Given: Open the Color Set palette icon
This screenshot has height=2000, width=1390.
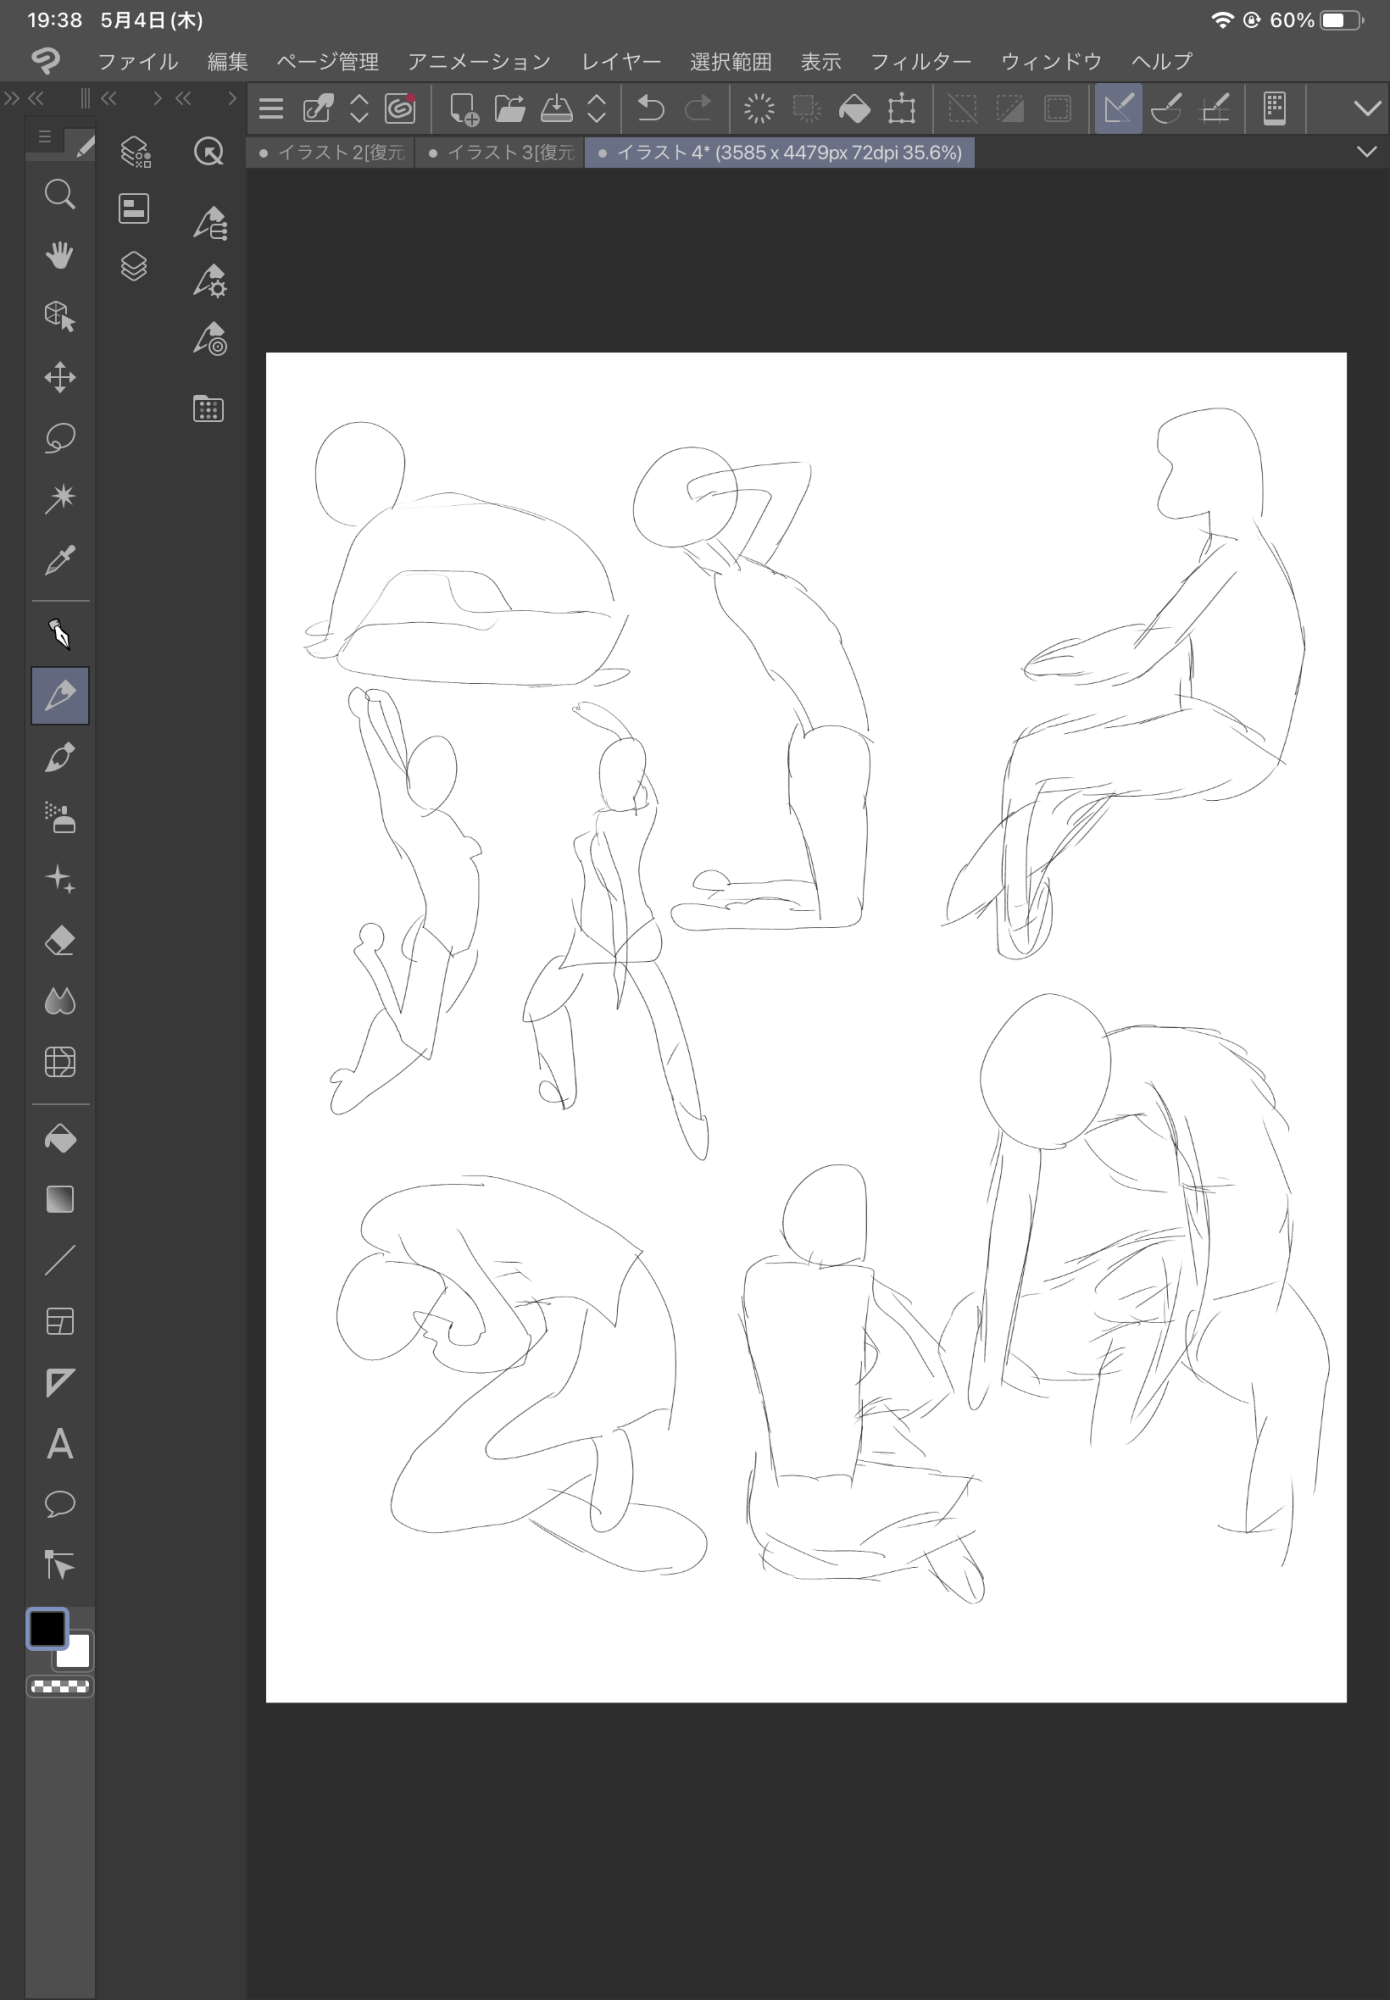Looking at the screenshot, I should click(x=208, y=408).
